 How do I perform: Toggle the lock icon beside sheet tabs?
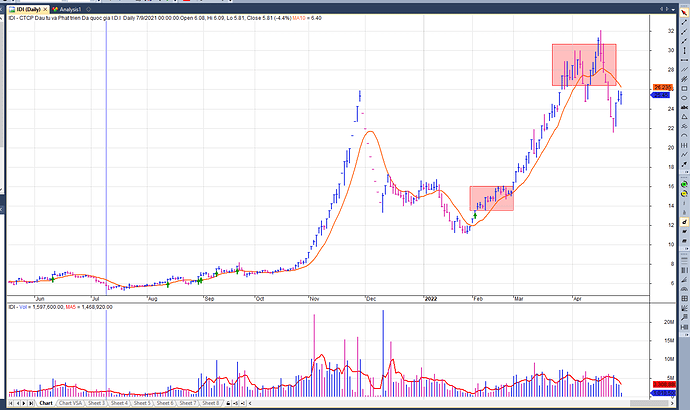tap(229, 403)
